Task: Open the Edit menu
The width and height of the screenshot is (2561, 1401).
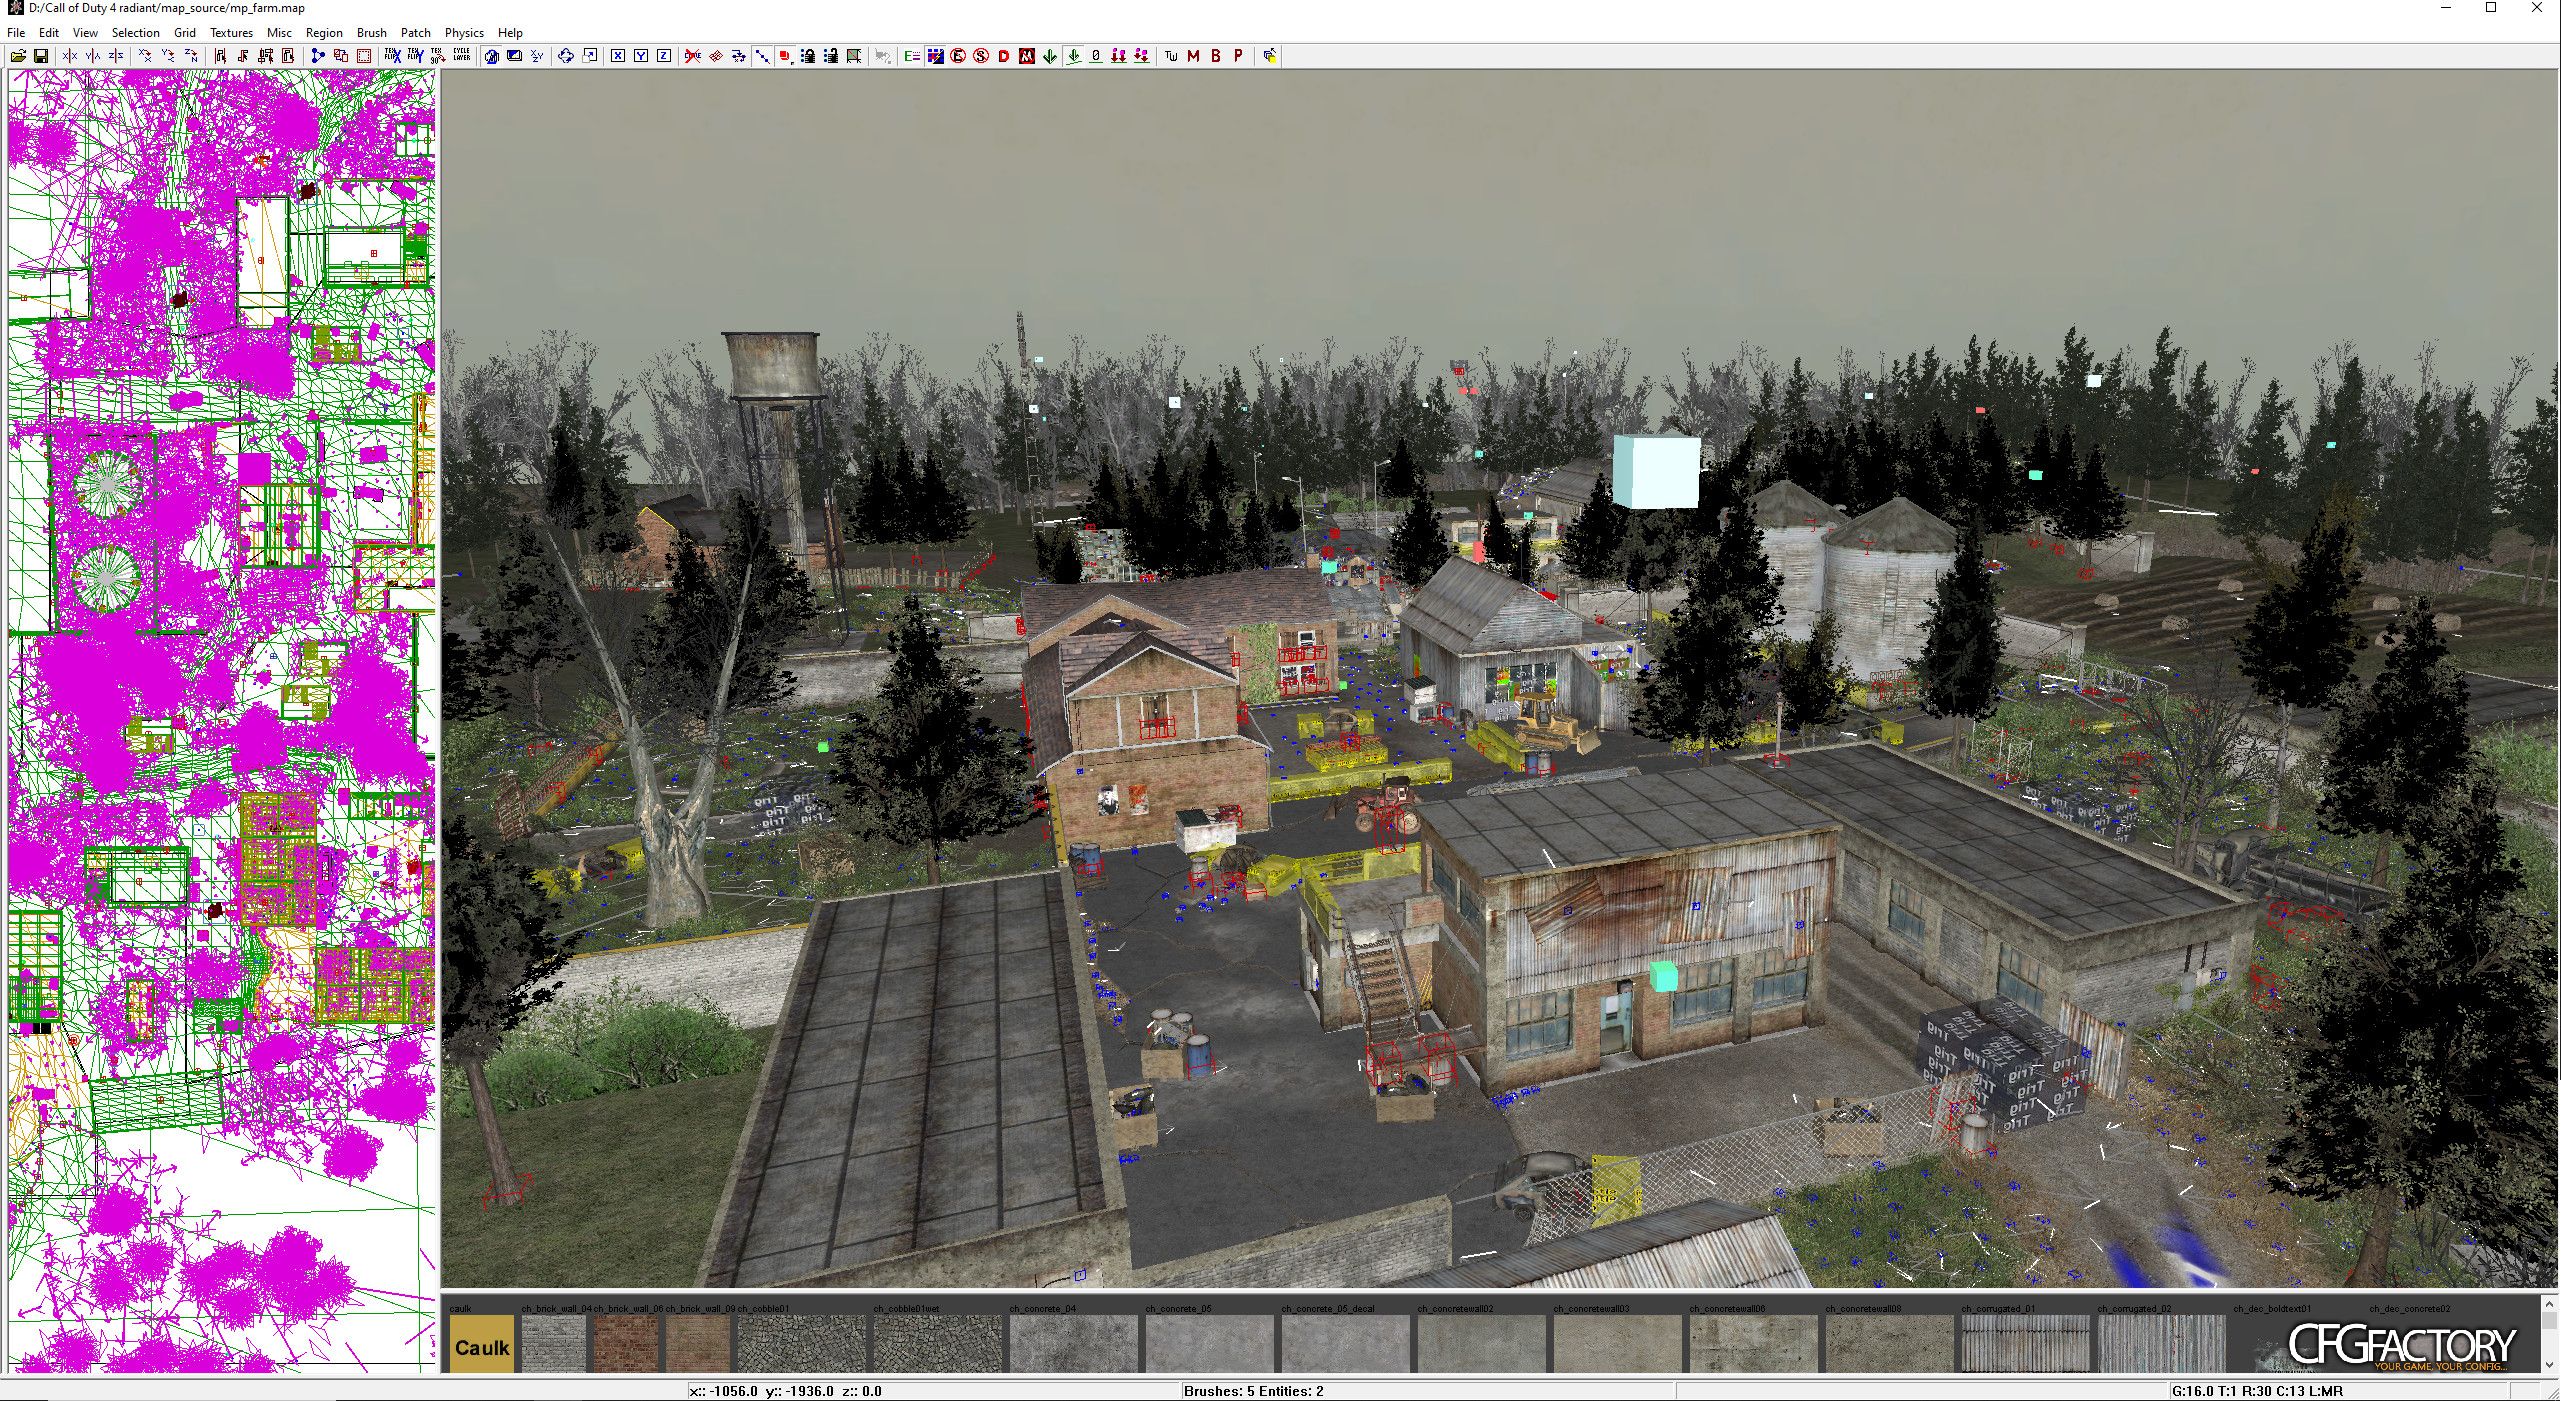Action: point(48,33)
